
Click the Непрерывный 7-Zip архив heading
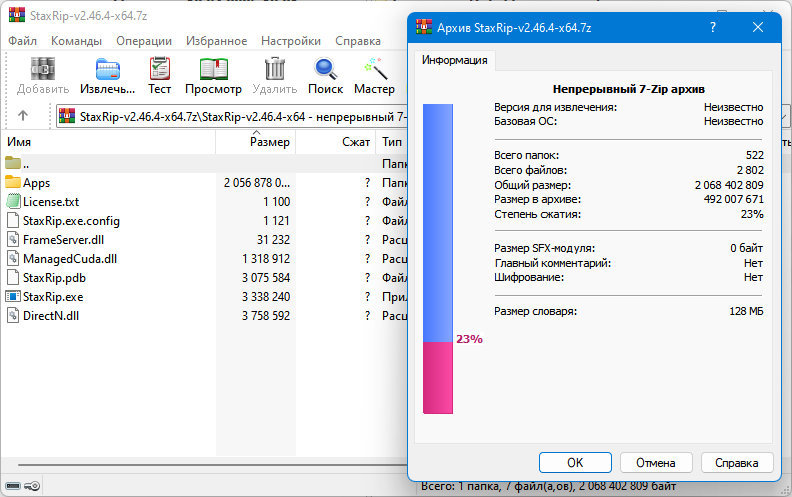click(x=629, y=89)
